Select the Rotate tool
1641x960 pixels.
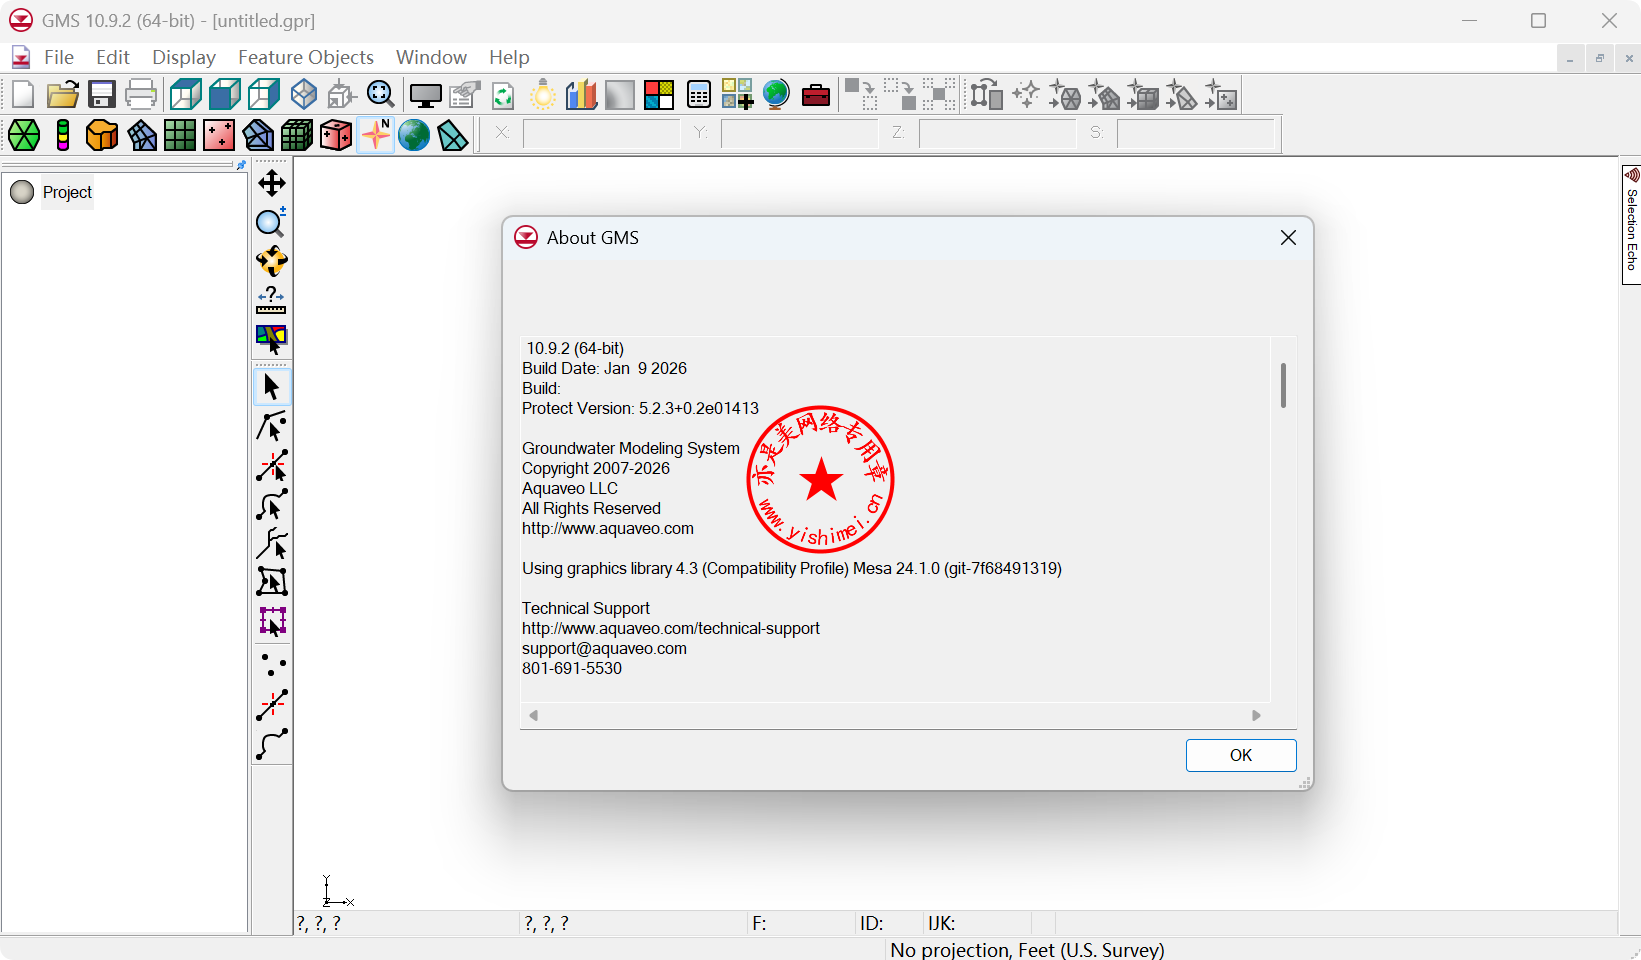tap(272, 261)
